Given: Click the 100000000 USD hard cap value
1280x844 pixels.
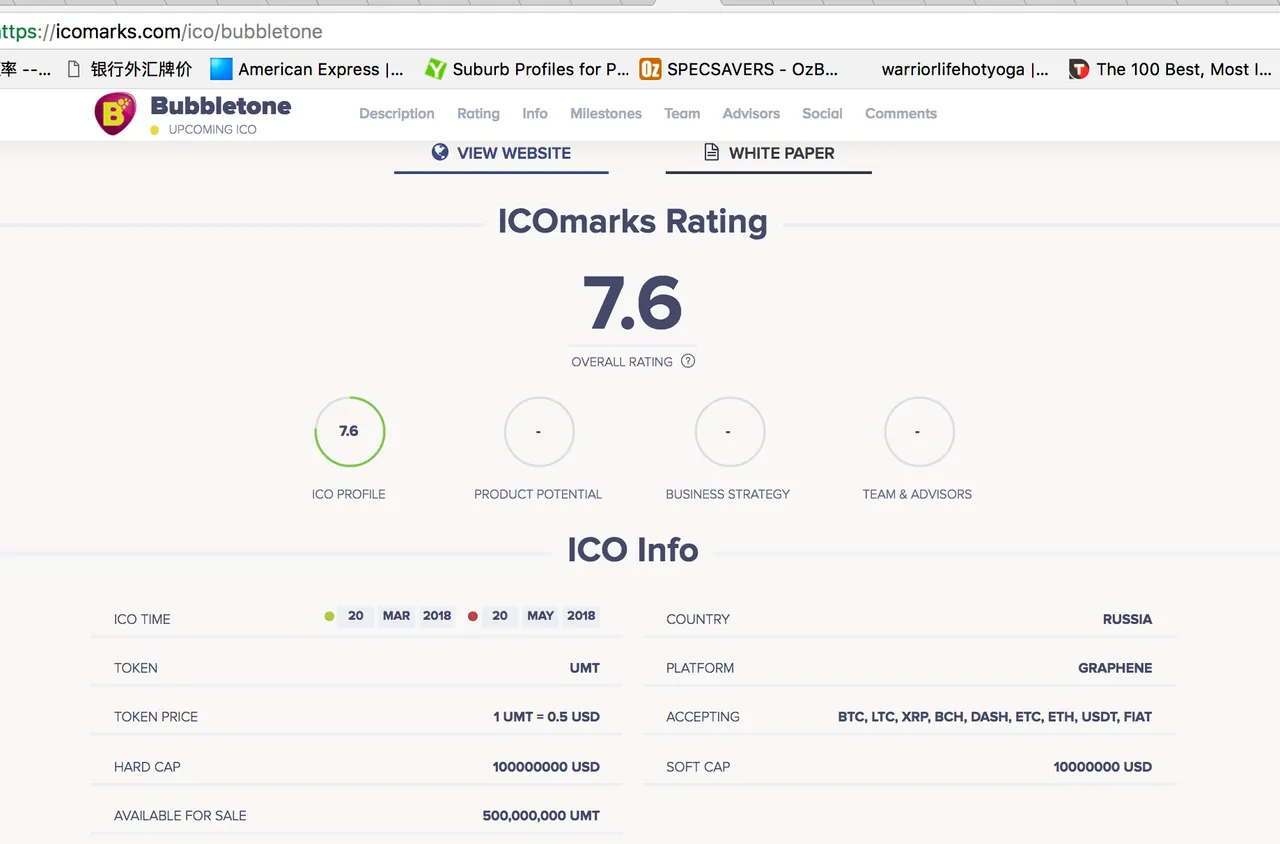Looking at the screenshot, I should pos(546,767).
